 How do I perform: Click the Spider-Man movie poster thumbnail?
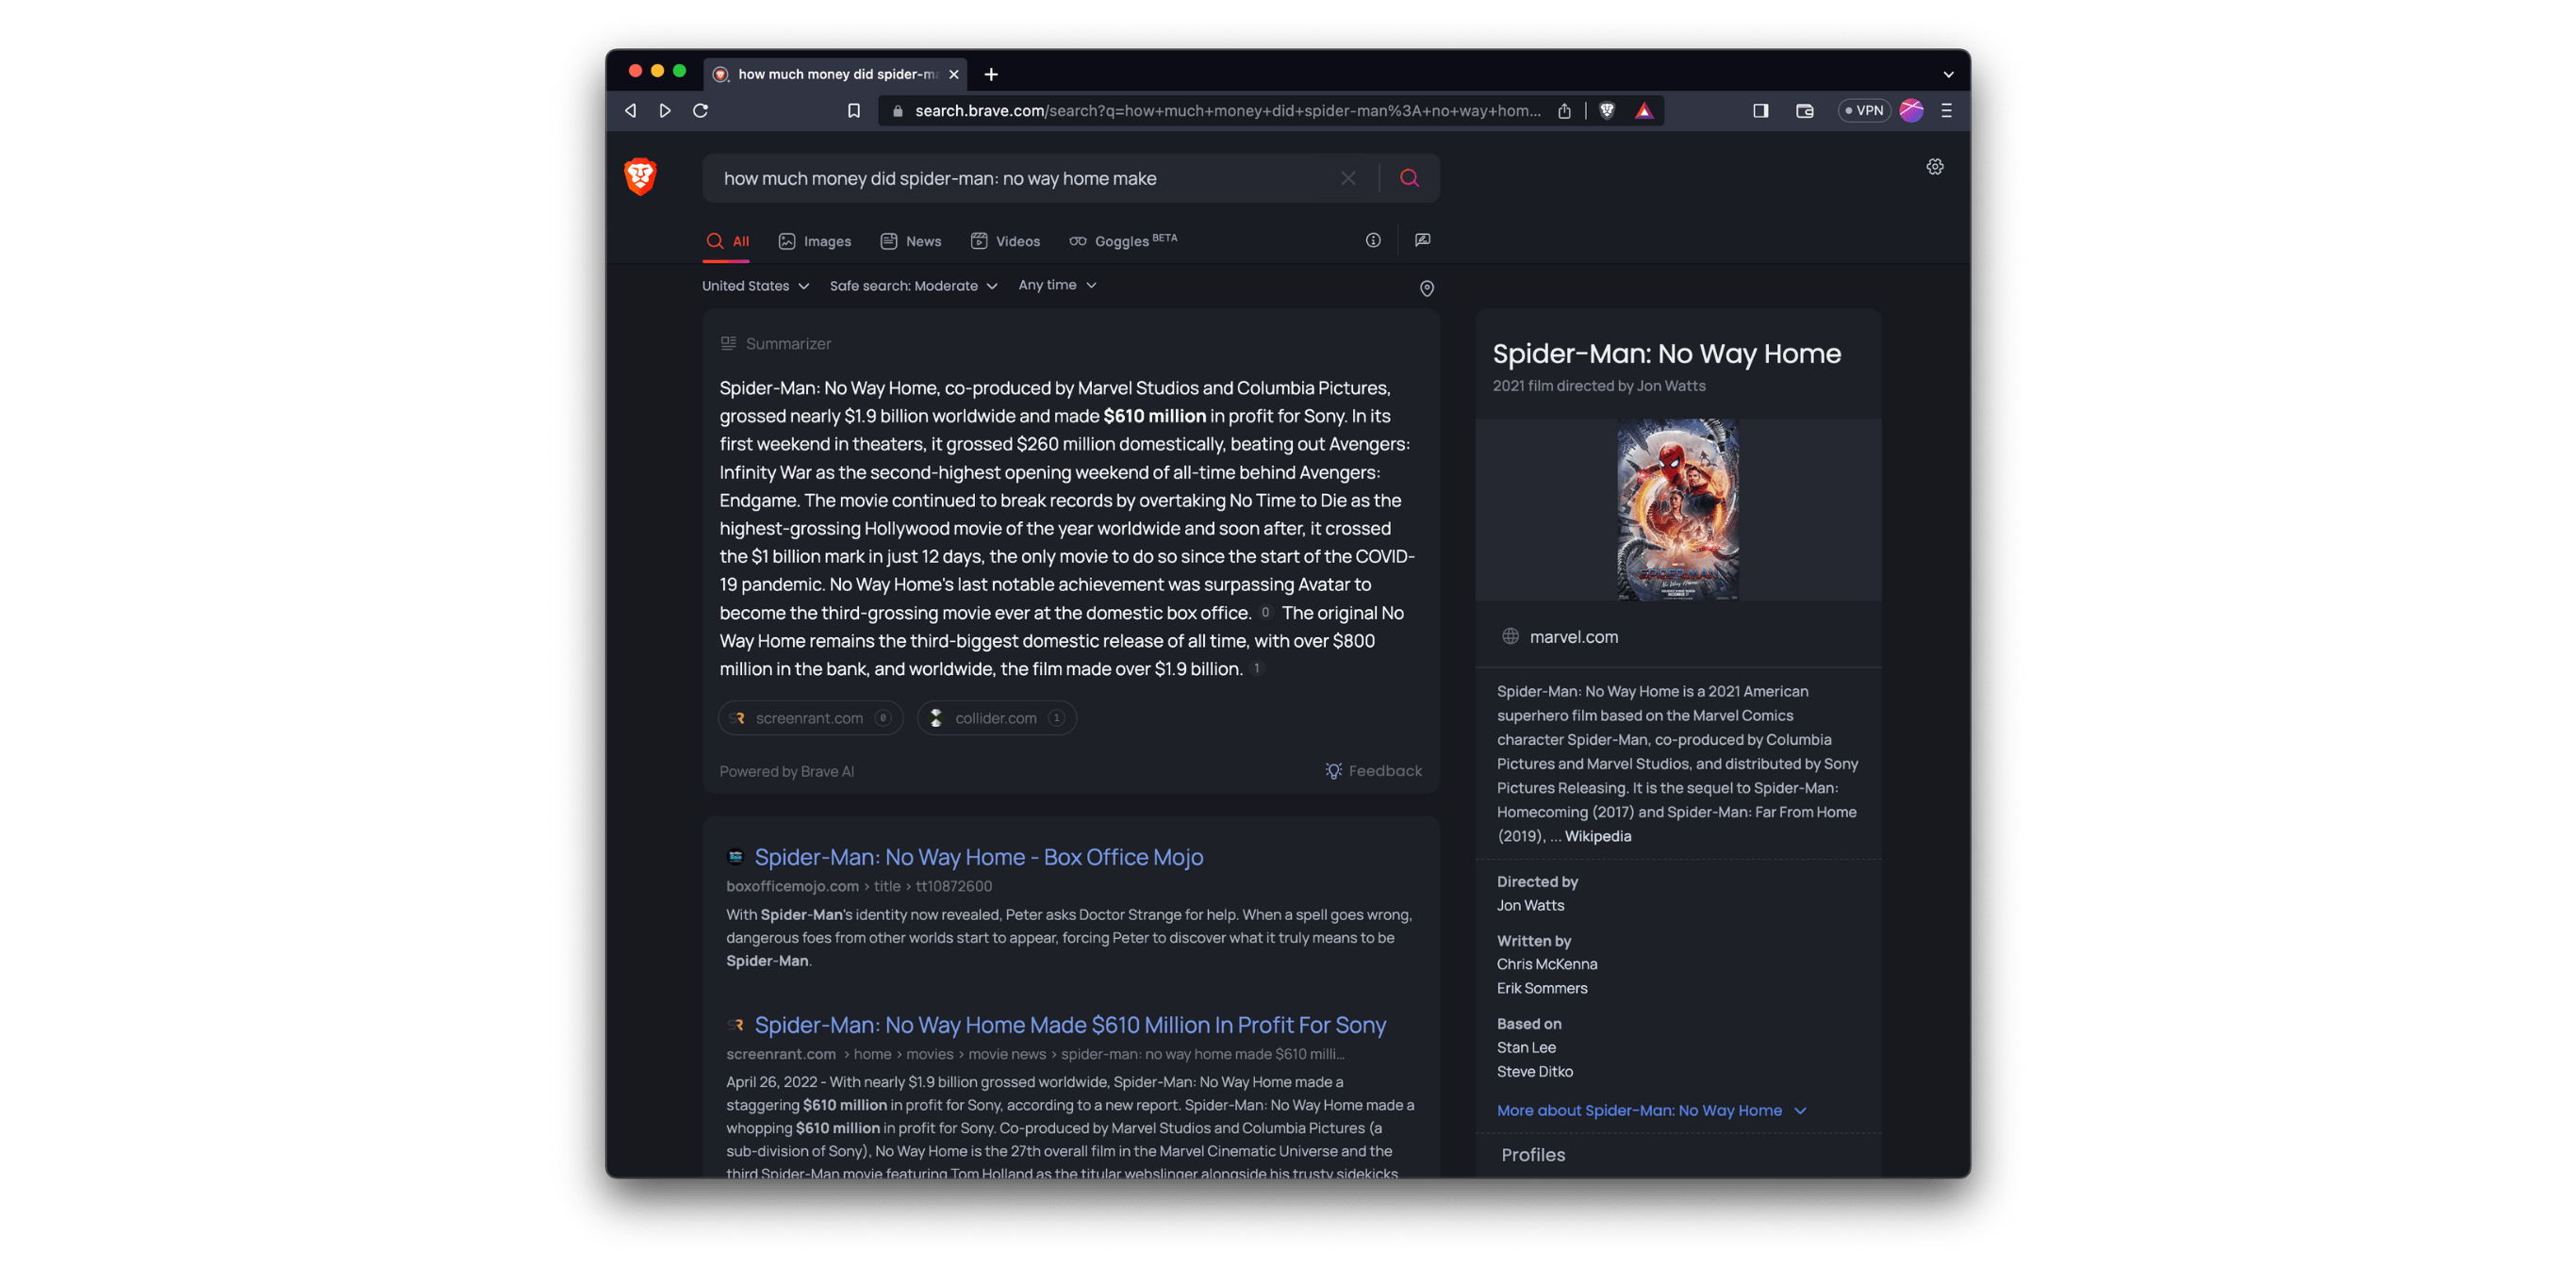pyautogui.click(x=1677, y=509)
